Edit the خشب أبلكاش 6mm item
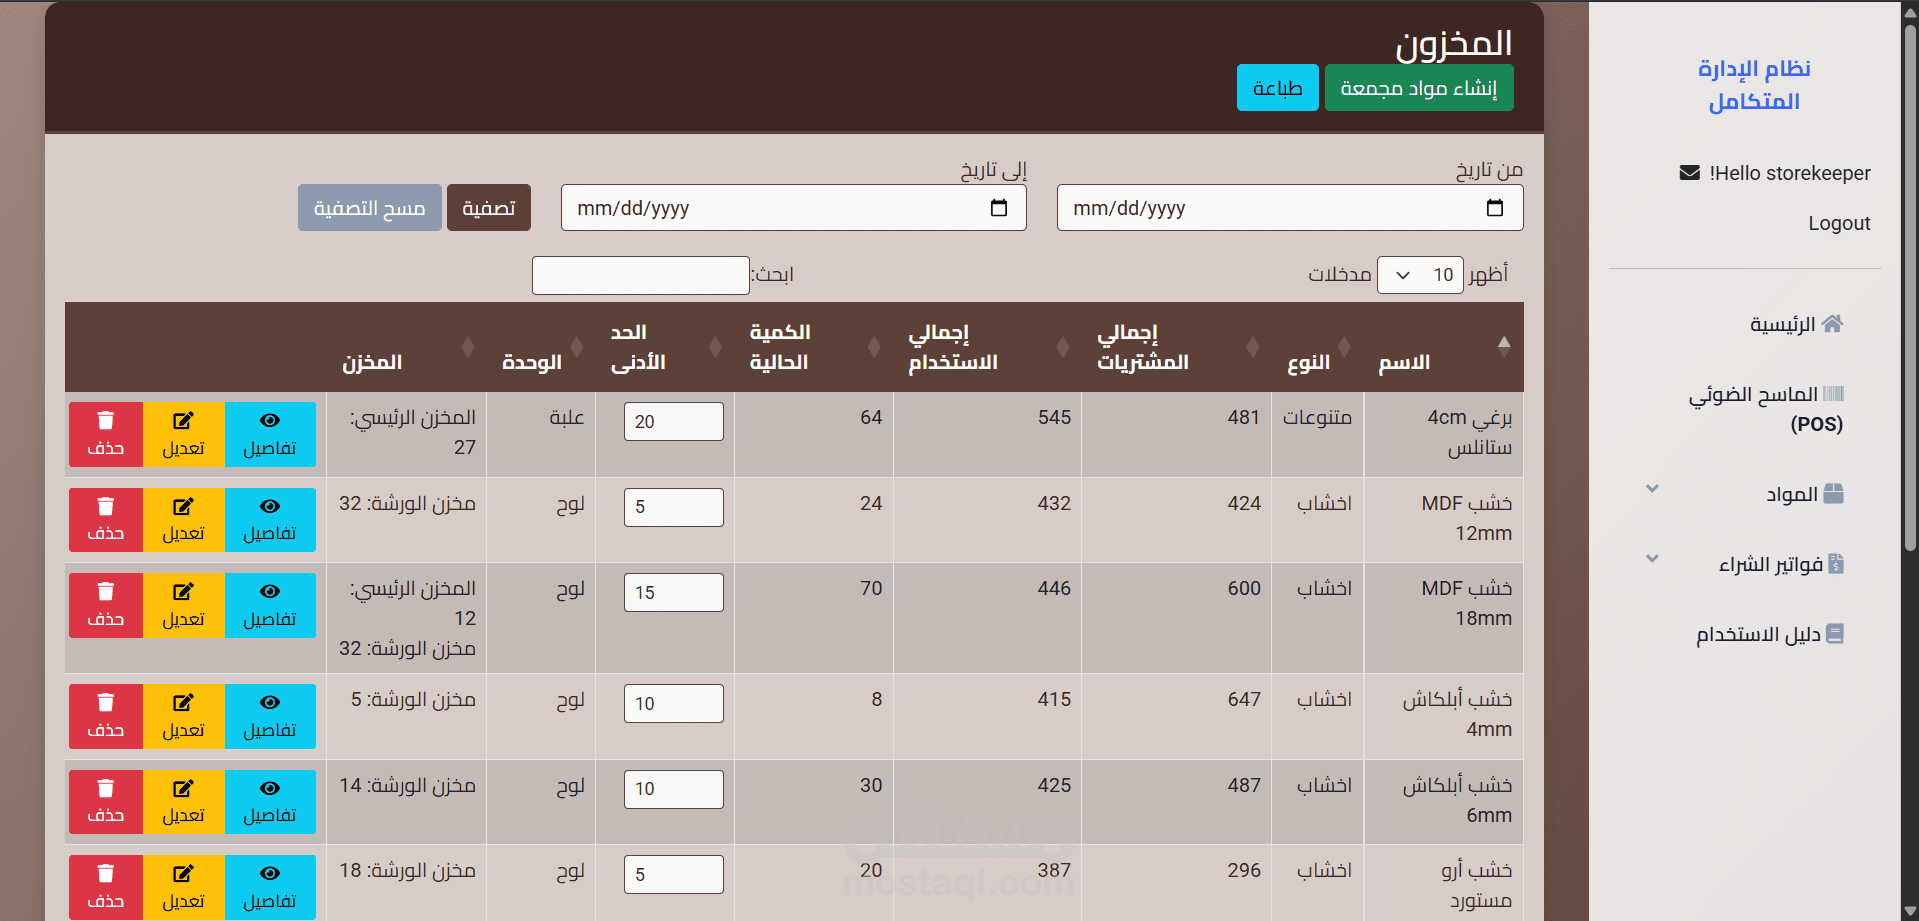The height and width of the screenshot is (921, 1919). 184,802
